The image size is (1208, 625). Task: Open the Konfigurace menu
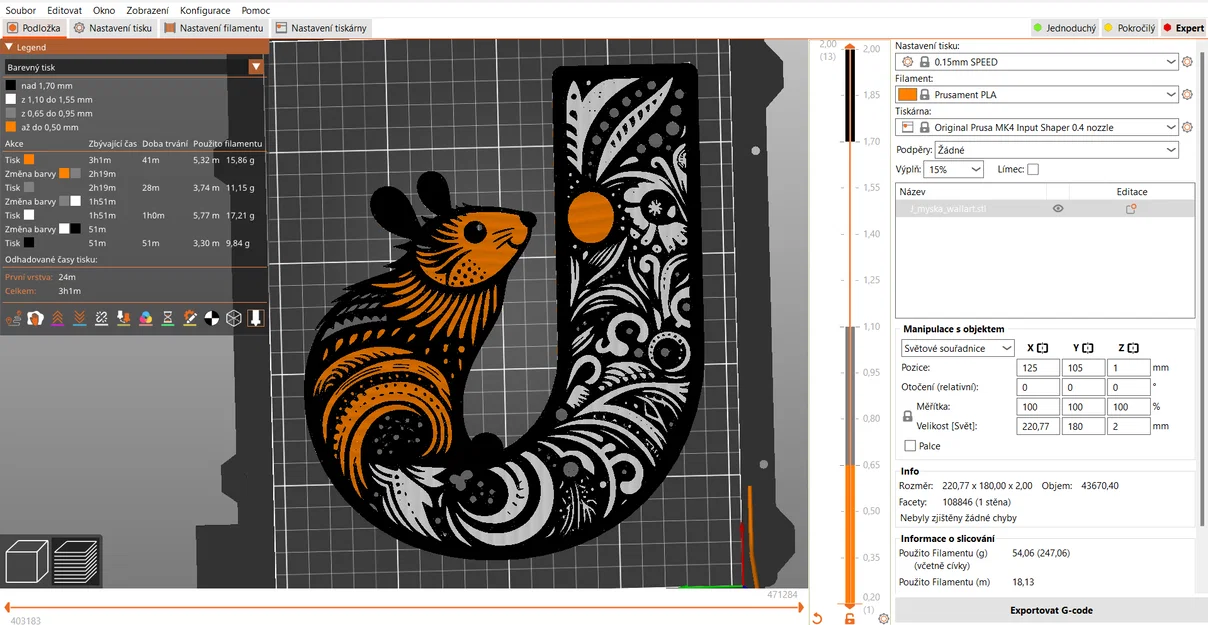205,10
